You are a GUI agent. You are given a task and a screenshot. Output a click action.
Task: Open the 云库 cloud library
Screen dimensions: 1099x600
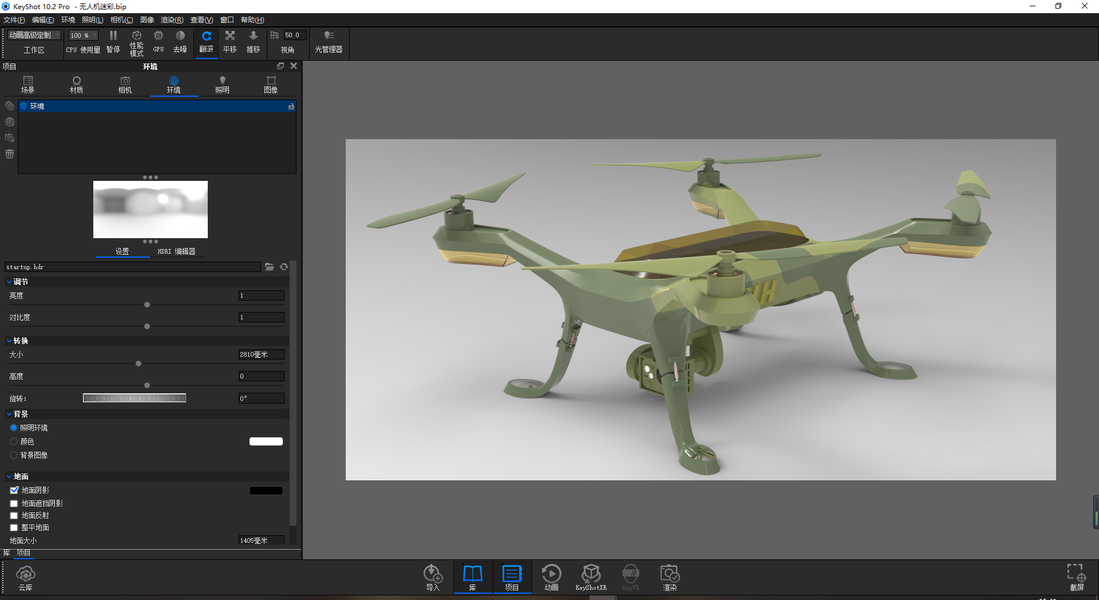25,578
